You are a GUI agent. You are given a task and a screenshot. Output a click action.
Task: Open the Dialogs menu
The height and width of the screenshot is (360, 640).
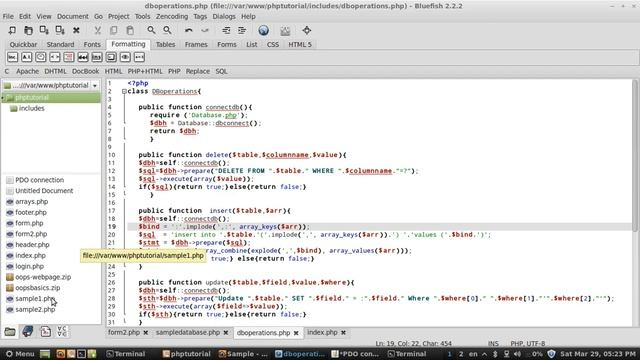[224, 16]
